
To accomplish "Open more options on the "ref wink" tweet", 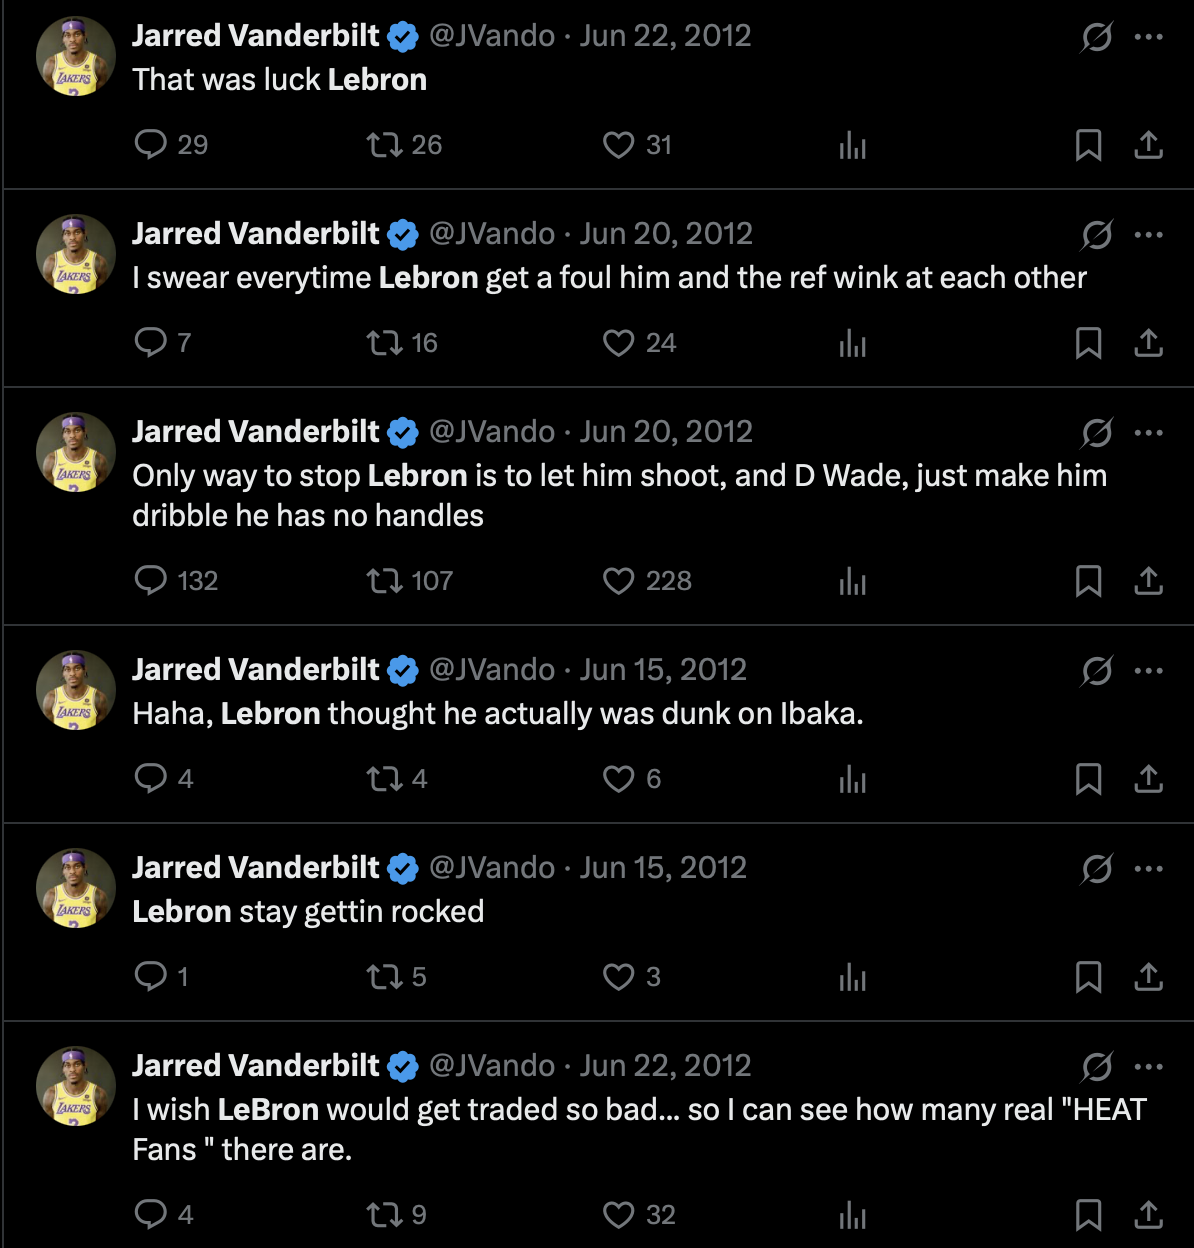I will [x=1148, y=235].
